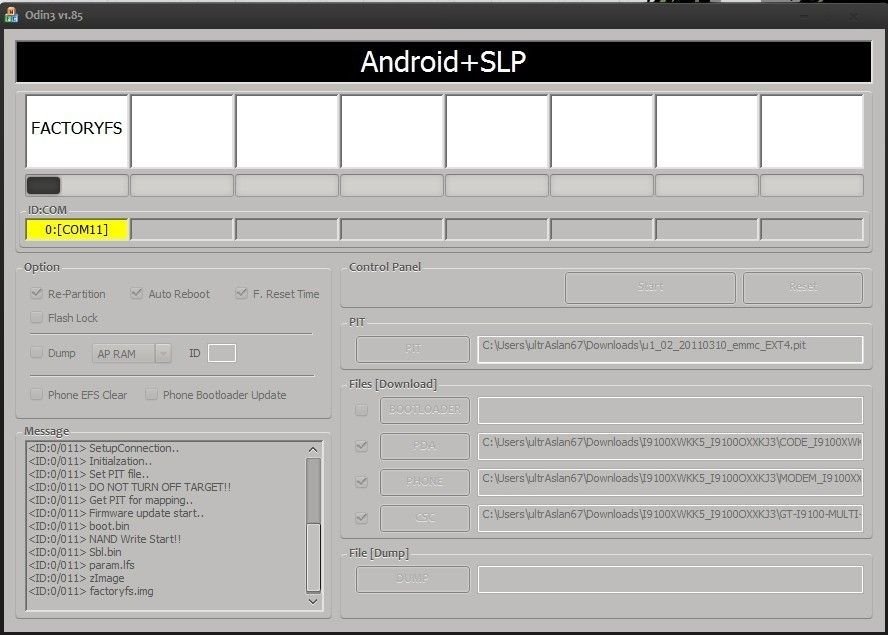Viewport: 888px width, 635px height.
Task: Tick the Phone Bootloader Update checkbox
Action: click(151, 394)
